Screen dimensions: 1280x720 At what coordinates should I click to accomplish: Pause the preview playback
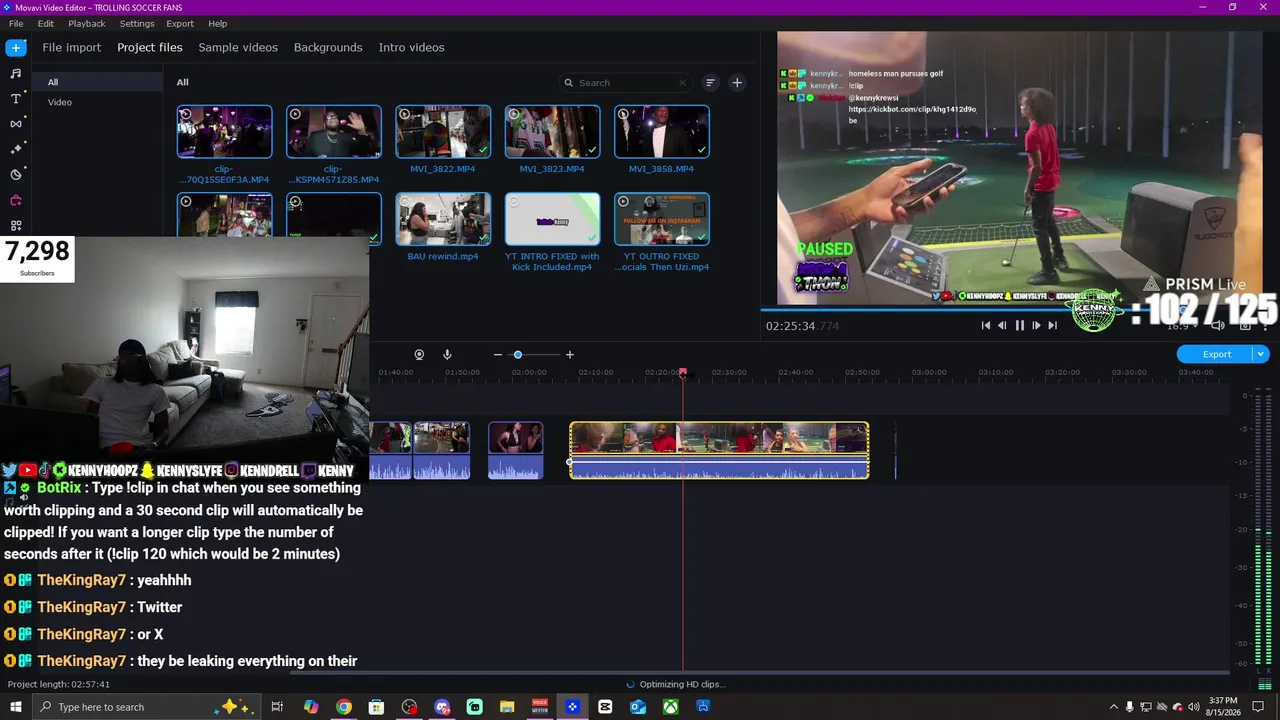pos(1019,325)
